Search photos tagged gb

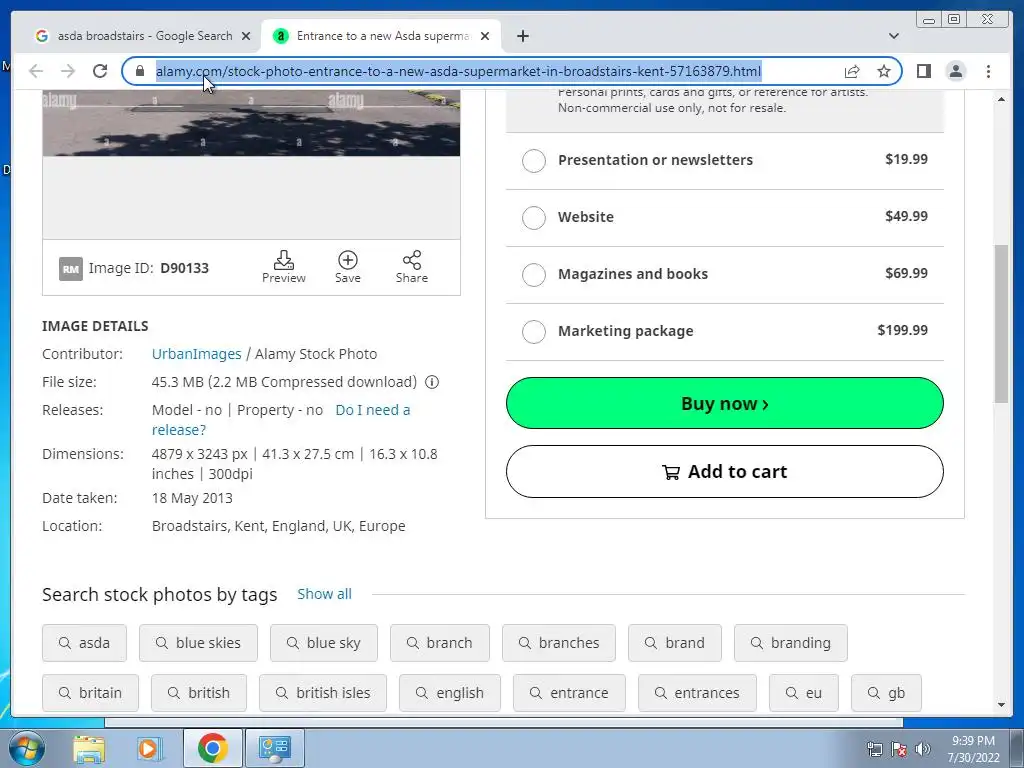pyautogui.click(x=886, y=693)
